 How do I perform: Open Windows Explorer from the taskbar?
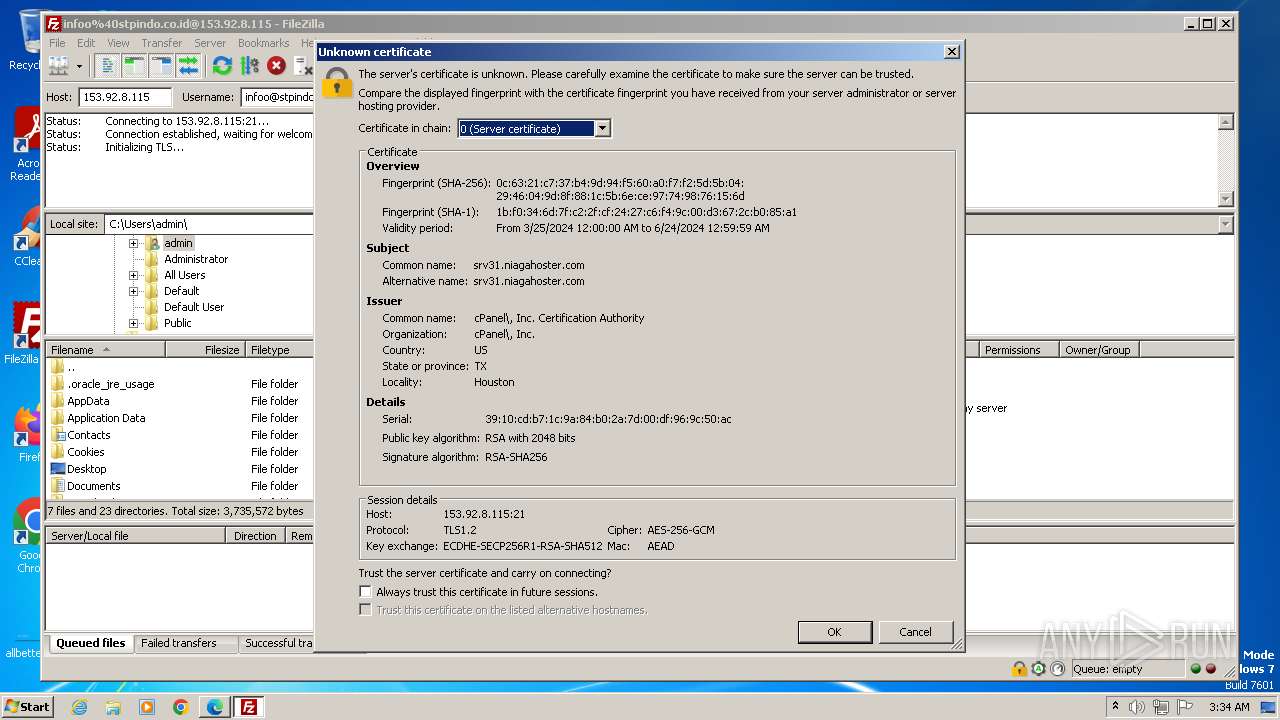click(x=113, y=707)
